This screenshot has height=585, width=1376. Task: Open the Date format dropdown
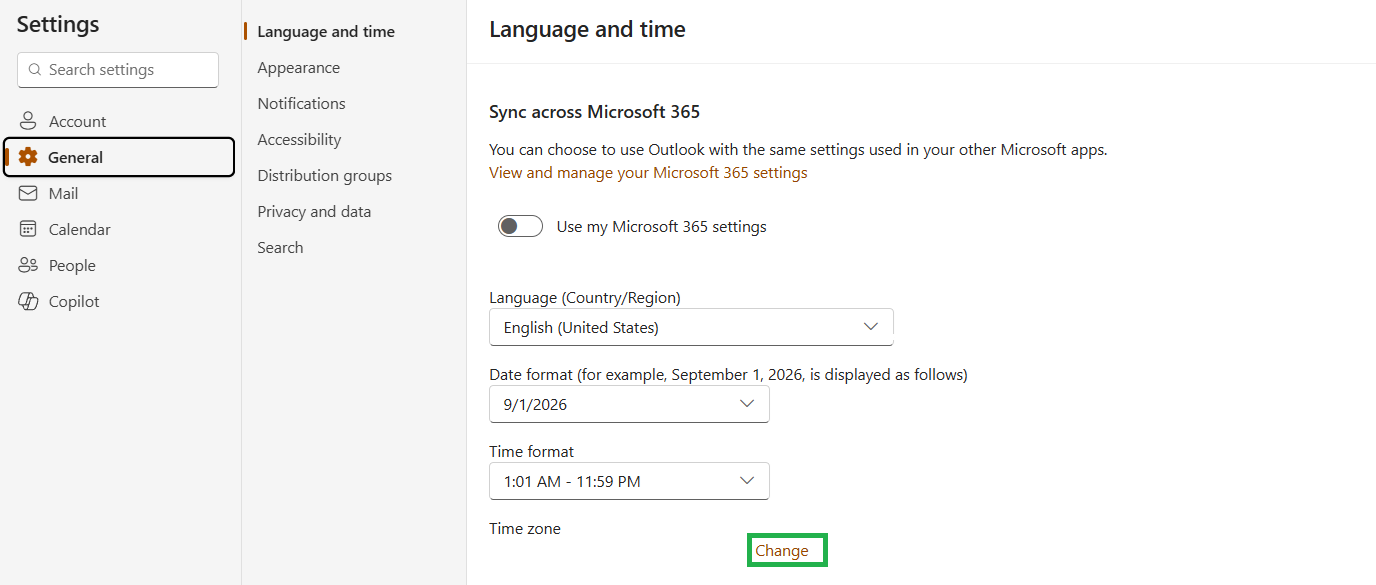click(x=629, y=404)
